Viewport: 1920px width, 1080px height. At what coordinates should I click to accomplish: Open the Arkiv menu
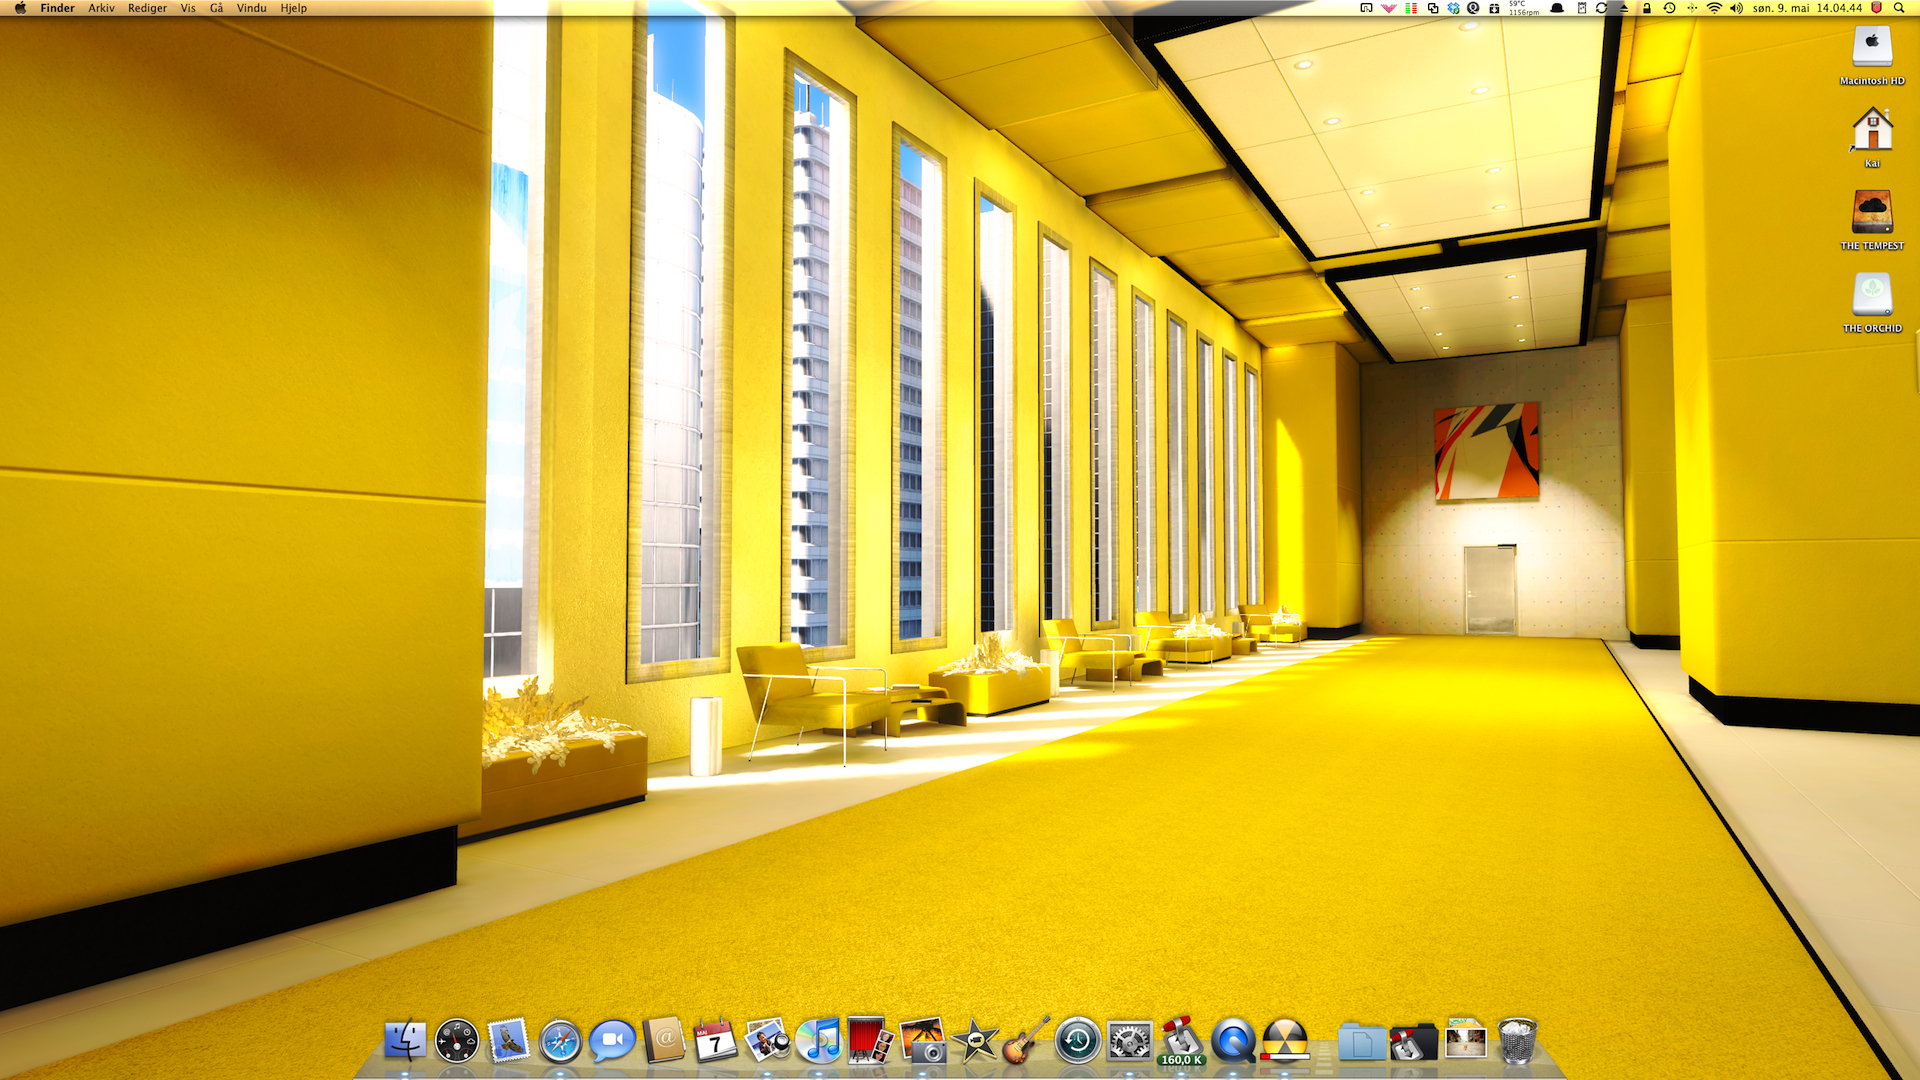point(101,8)
